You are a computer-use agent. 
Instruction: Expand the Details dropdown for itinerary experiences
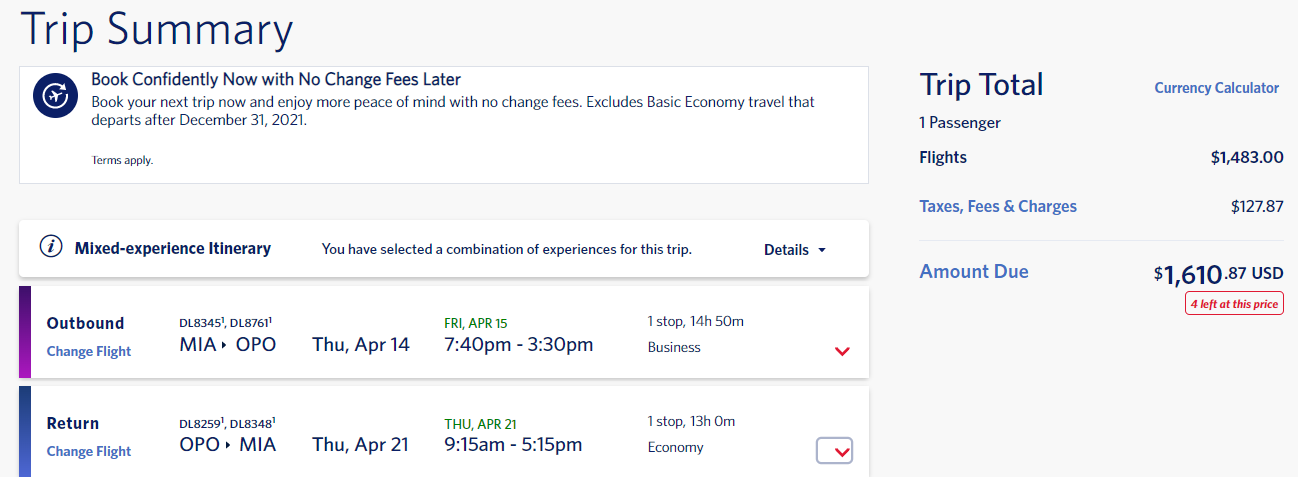click(x=795, y=250)
